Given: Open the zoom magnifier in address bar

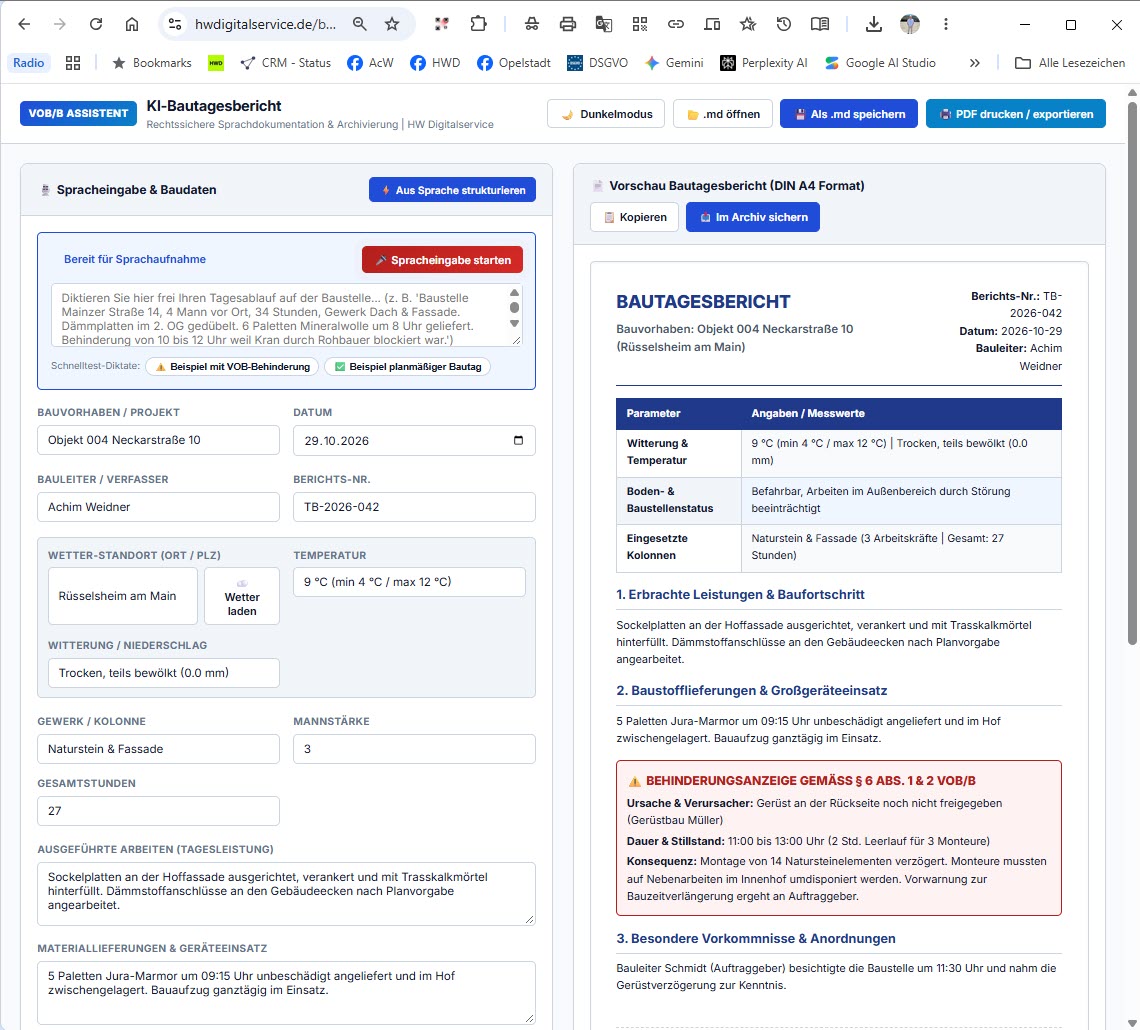Looking at the screenshot, I should (x=359, y=24).
